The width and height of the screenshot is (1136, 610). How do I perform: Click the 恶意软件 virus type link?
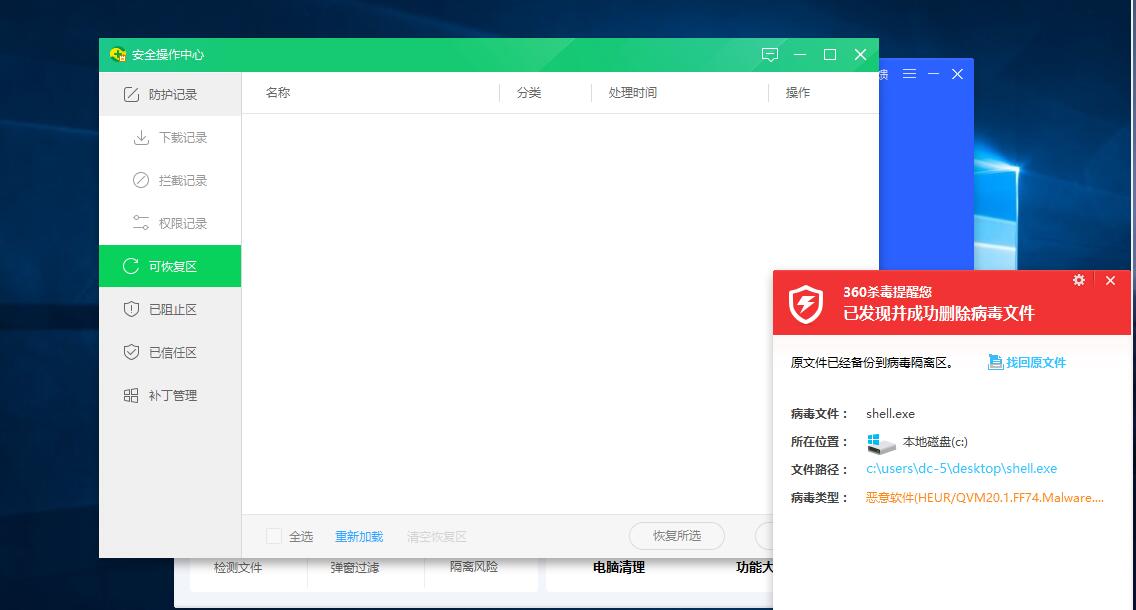coord(984,497)
